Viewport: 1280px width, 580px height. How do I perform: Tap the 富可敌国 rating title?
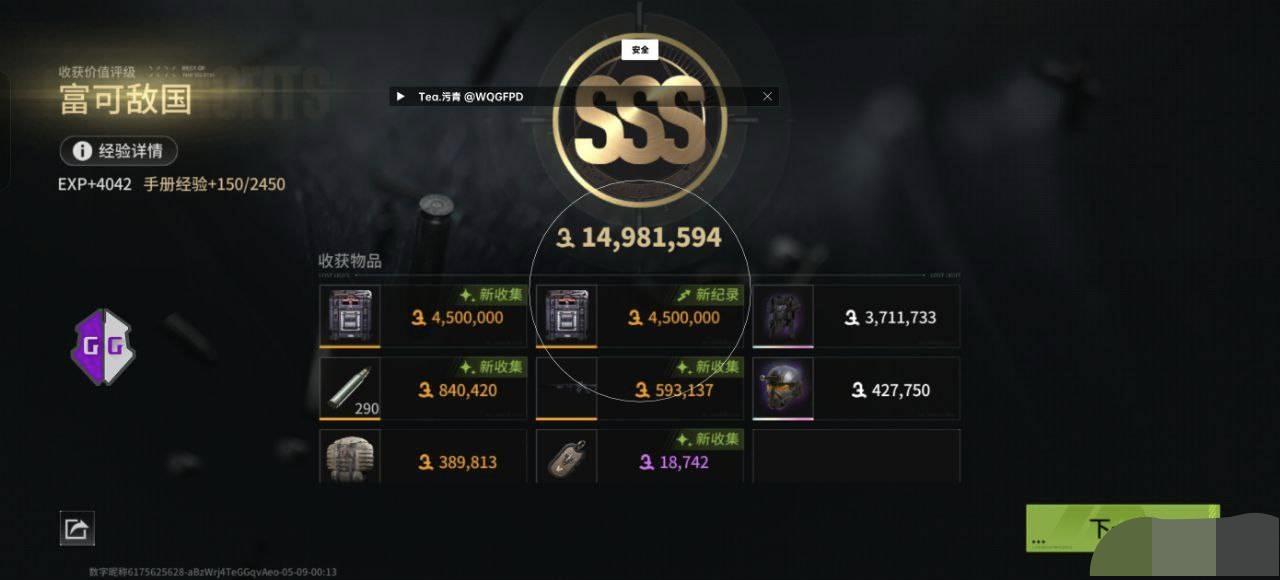click(x=125, y=99)
